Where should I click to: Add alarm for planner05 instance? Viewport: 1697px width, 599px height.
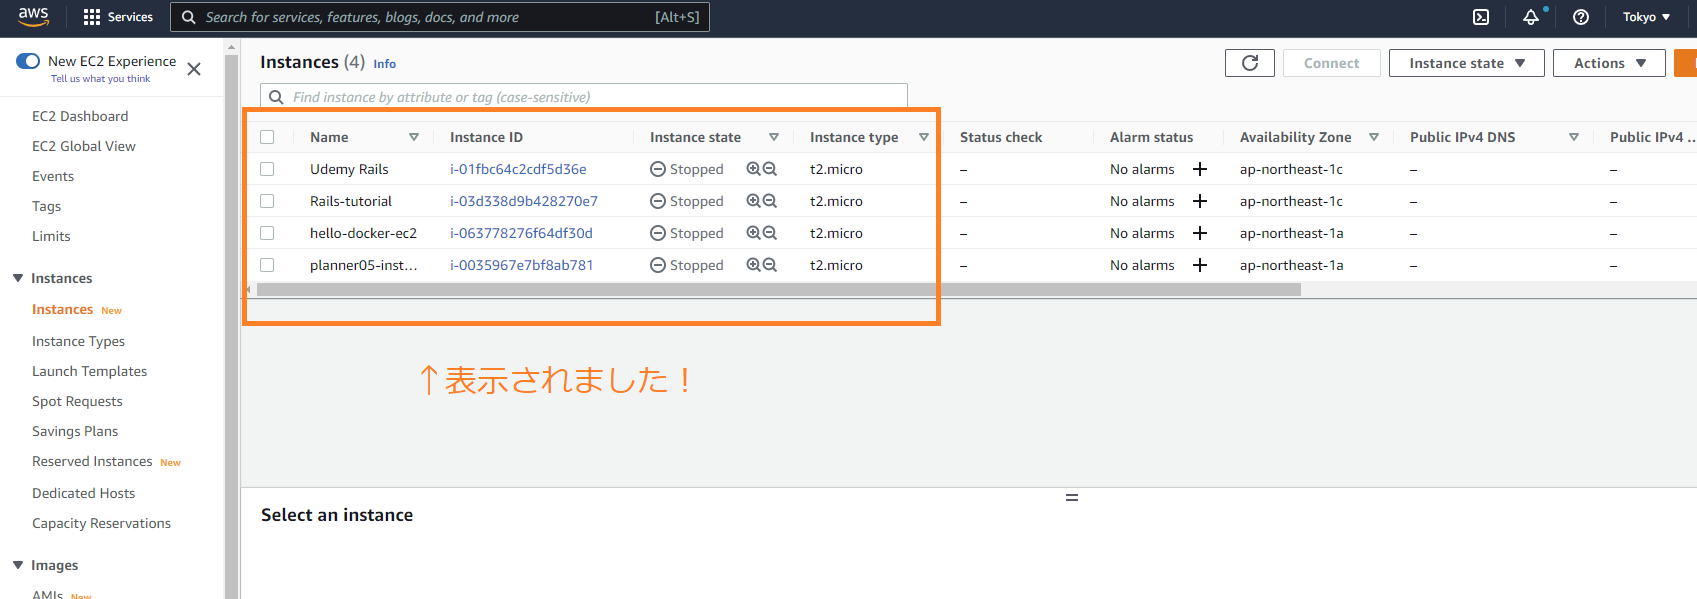click(x=1200, y=265)
